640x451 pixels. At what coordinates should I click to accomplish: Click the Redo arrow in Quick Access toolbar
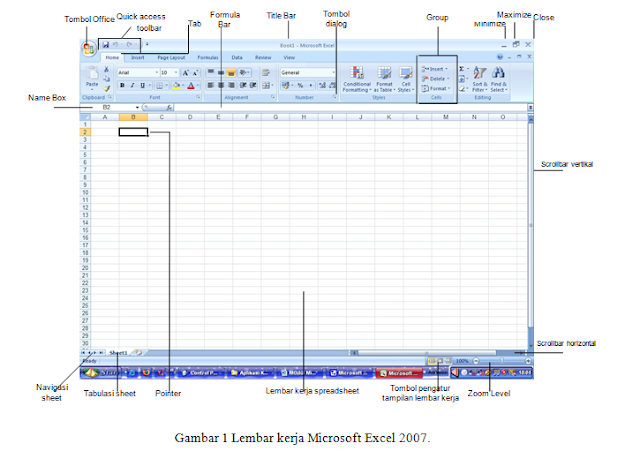tap(129, 44)
